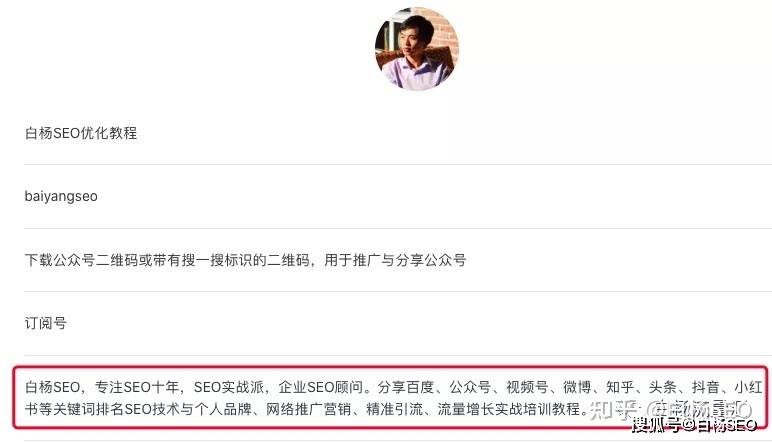Open the 知乎 watermark logo
The image size is (772, 442).
(615, 410)
